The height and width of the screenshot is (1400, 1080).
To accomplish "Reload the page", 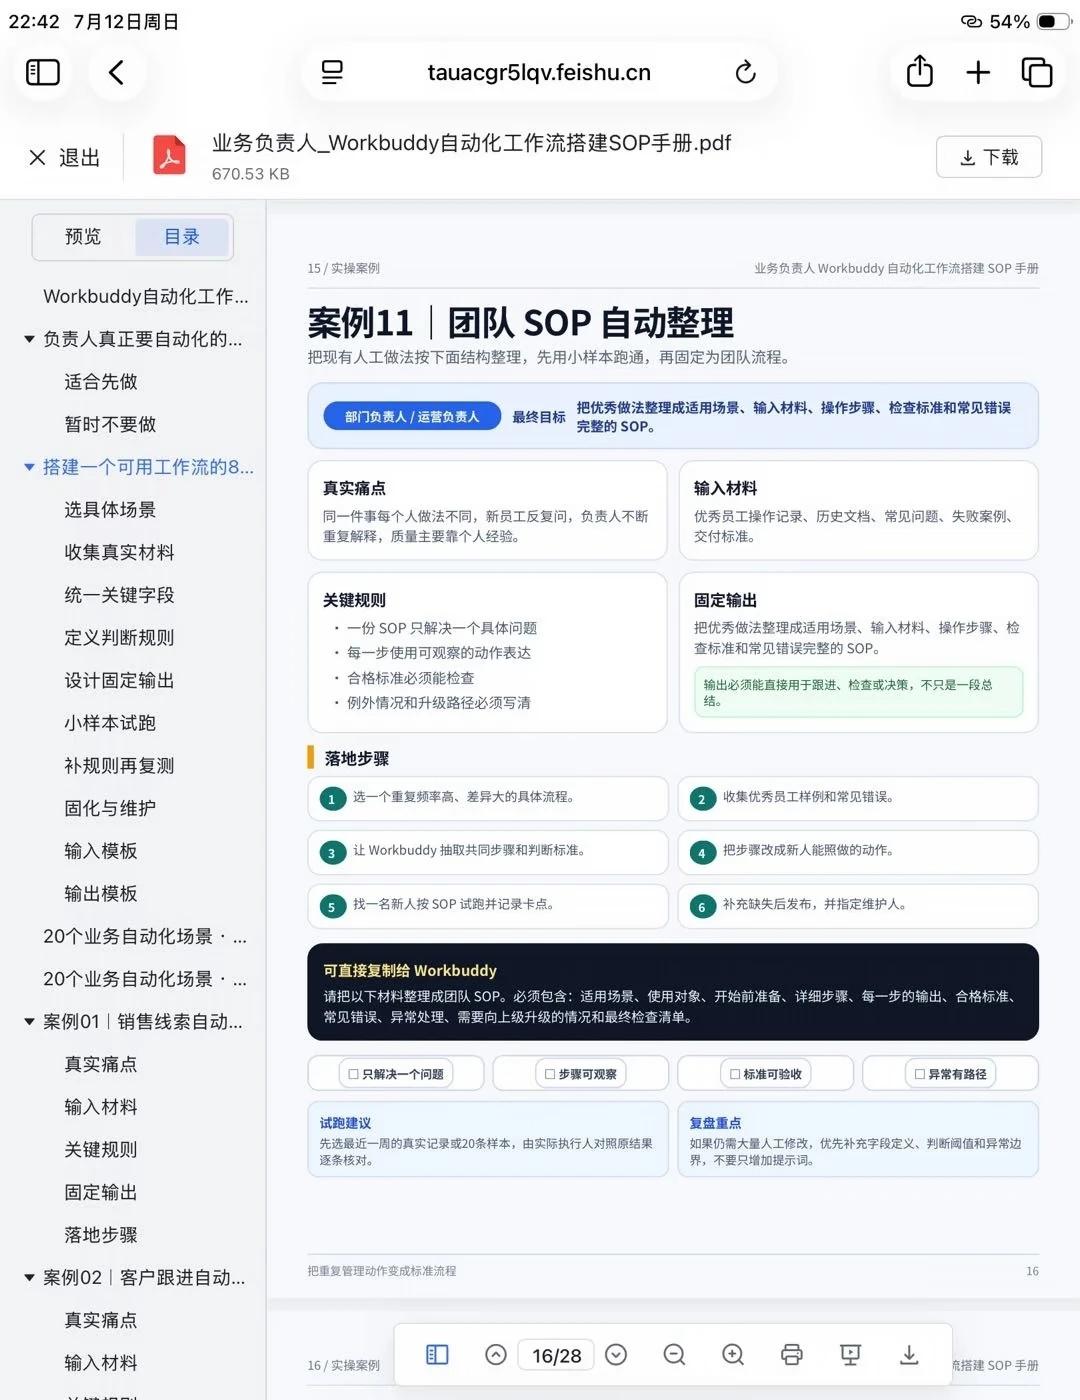I will pos(745,72).
